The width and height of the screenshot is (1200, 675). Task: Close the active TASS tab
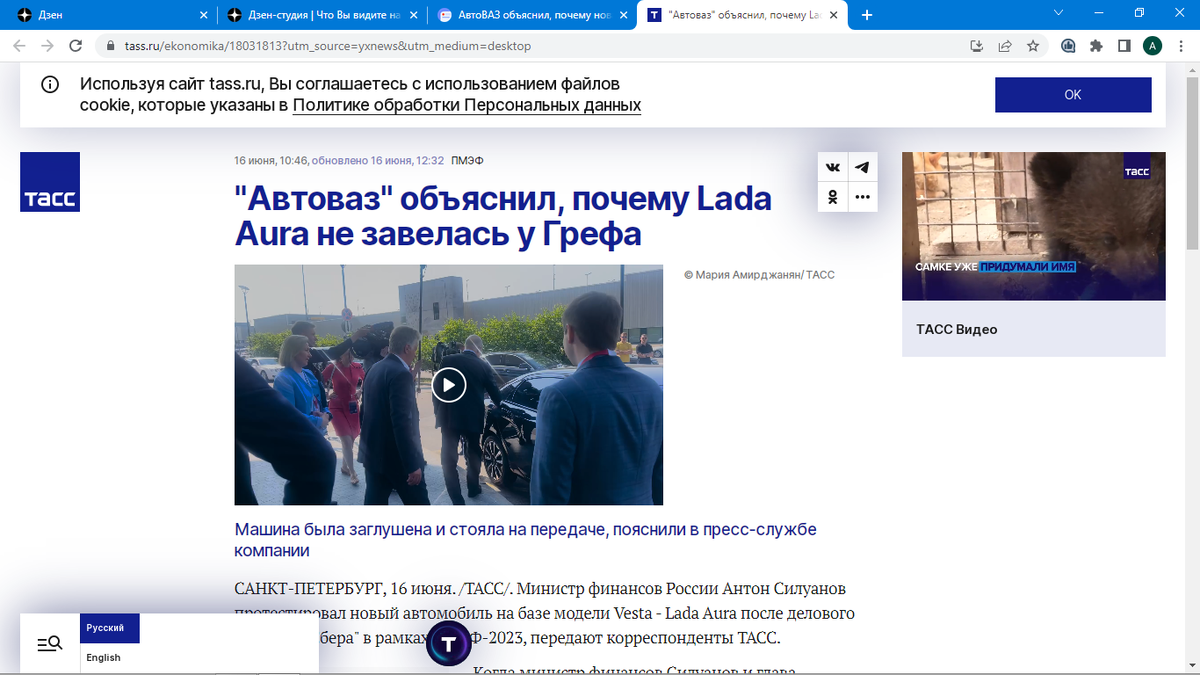pos(835,15)
